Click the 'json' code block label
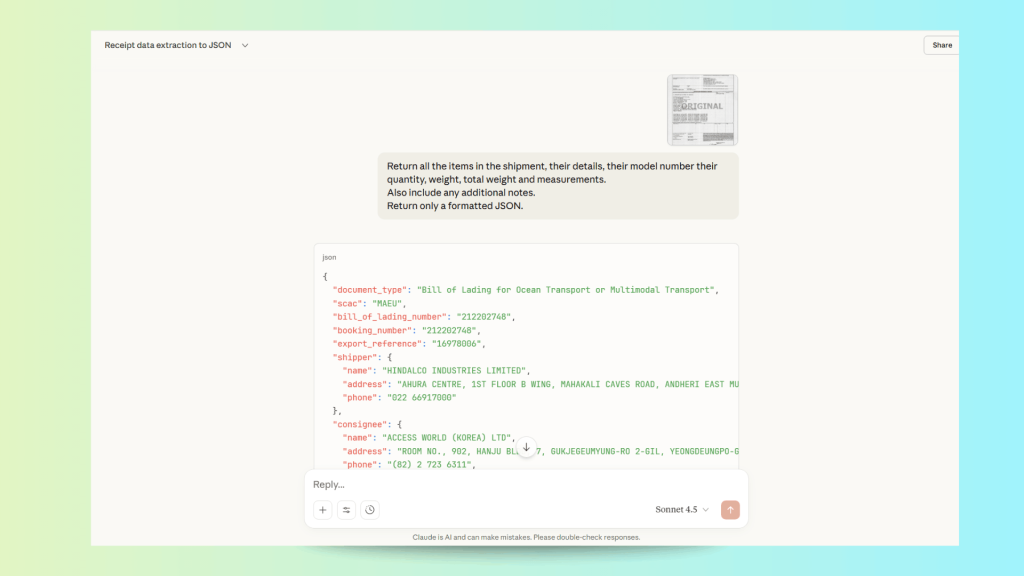This screenshot has width=1024, height=576. [329, 257]
